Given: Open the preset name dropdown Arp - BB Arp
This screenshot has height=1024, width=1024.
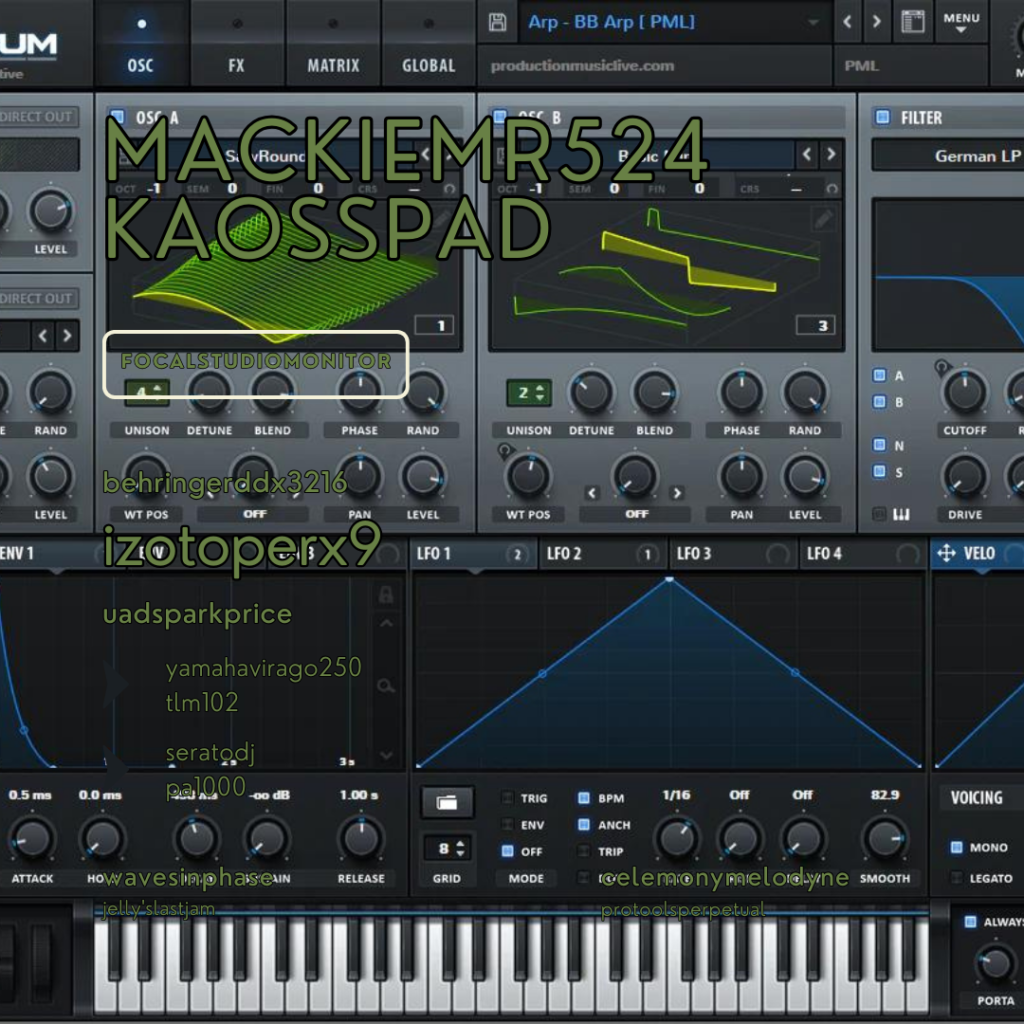Looking at the screenshot, I should 675,22.
